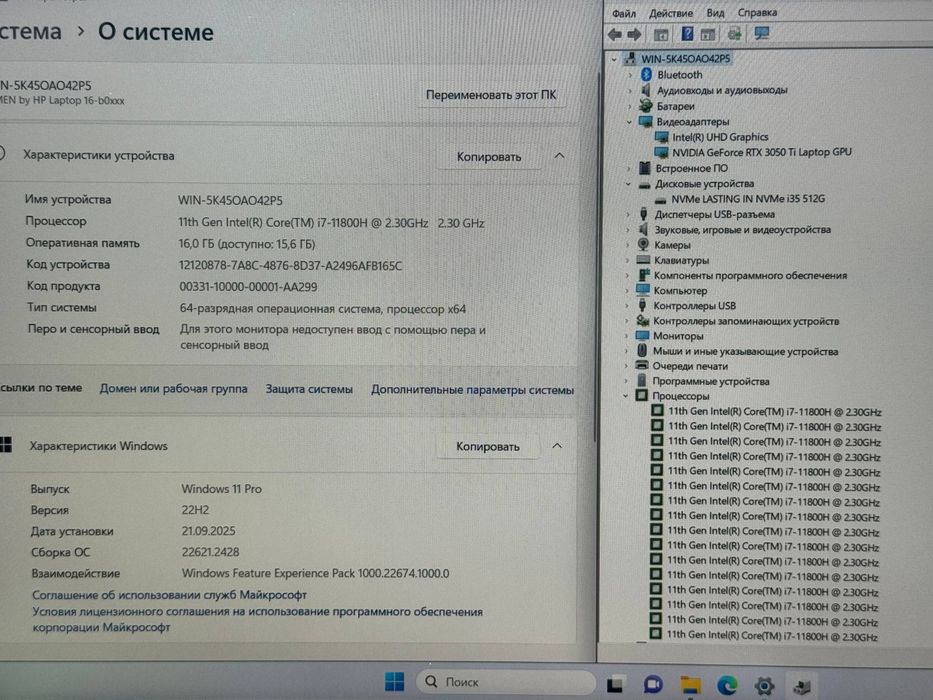Click Копировать for Характеристики устройства
933x700 pixels.
[x=489, y=157]
